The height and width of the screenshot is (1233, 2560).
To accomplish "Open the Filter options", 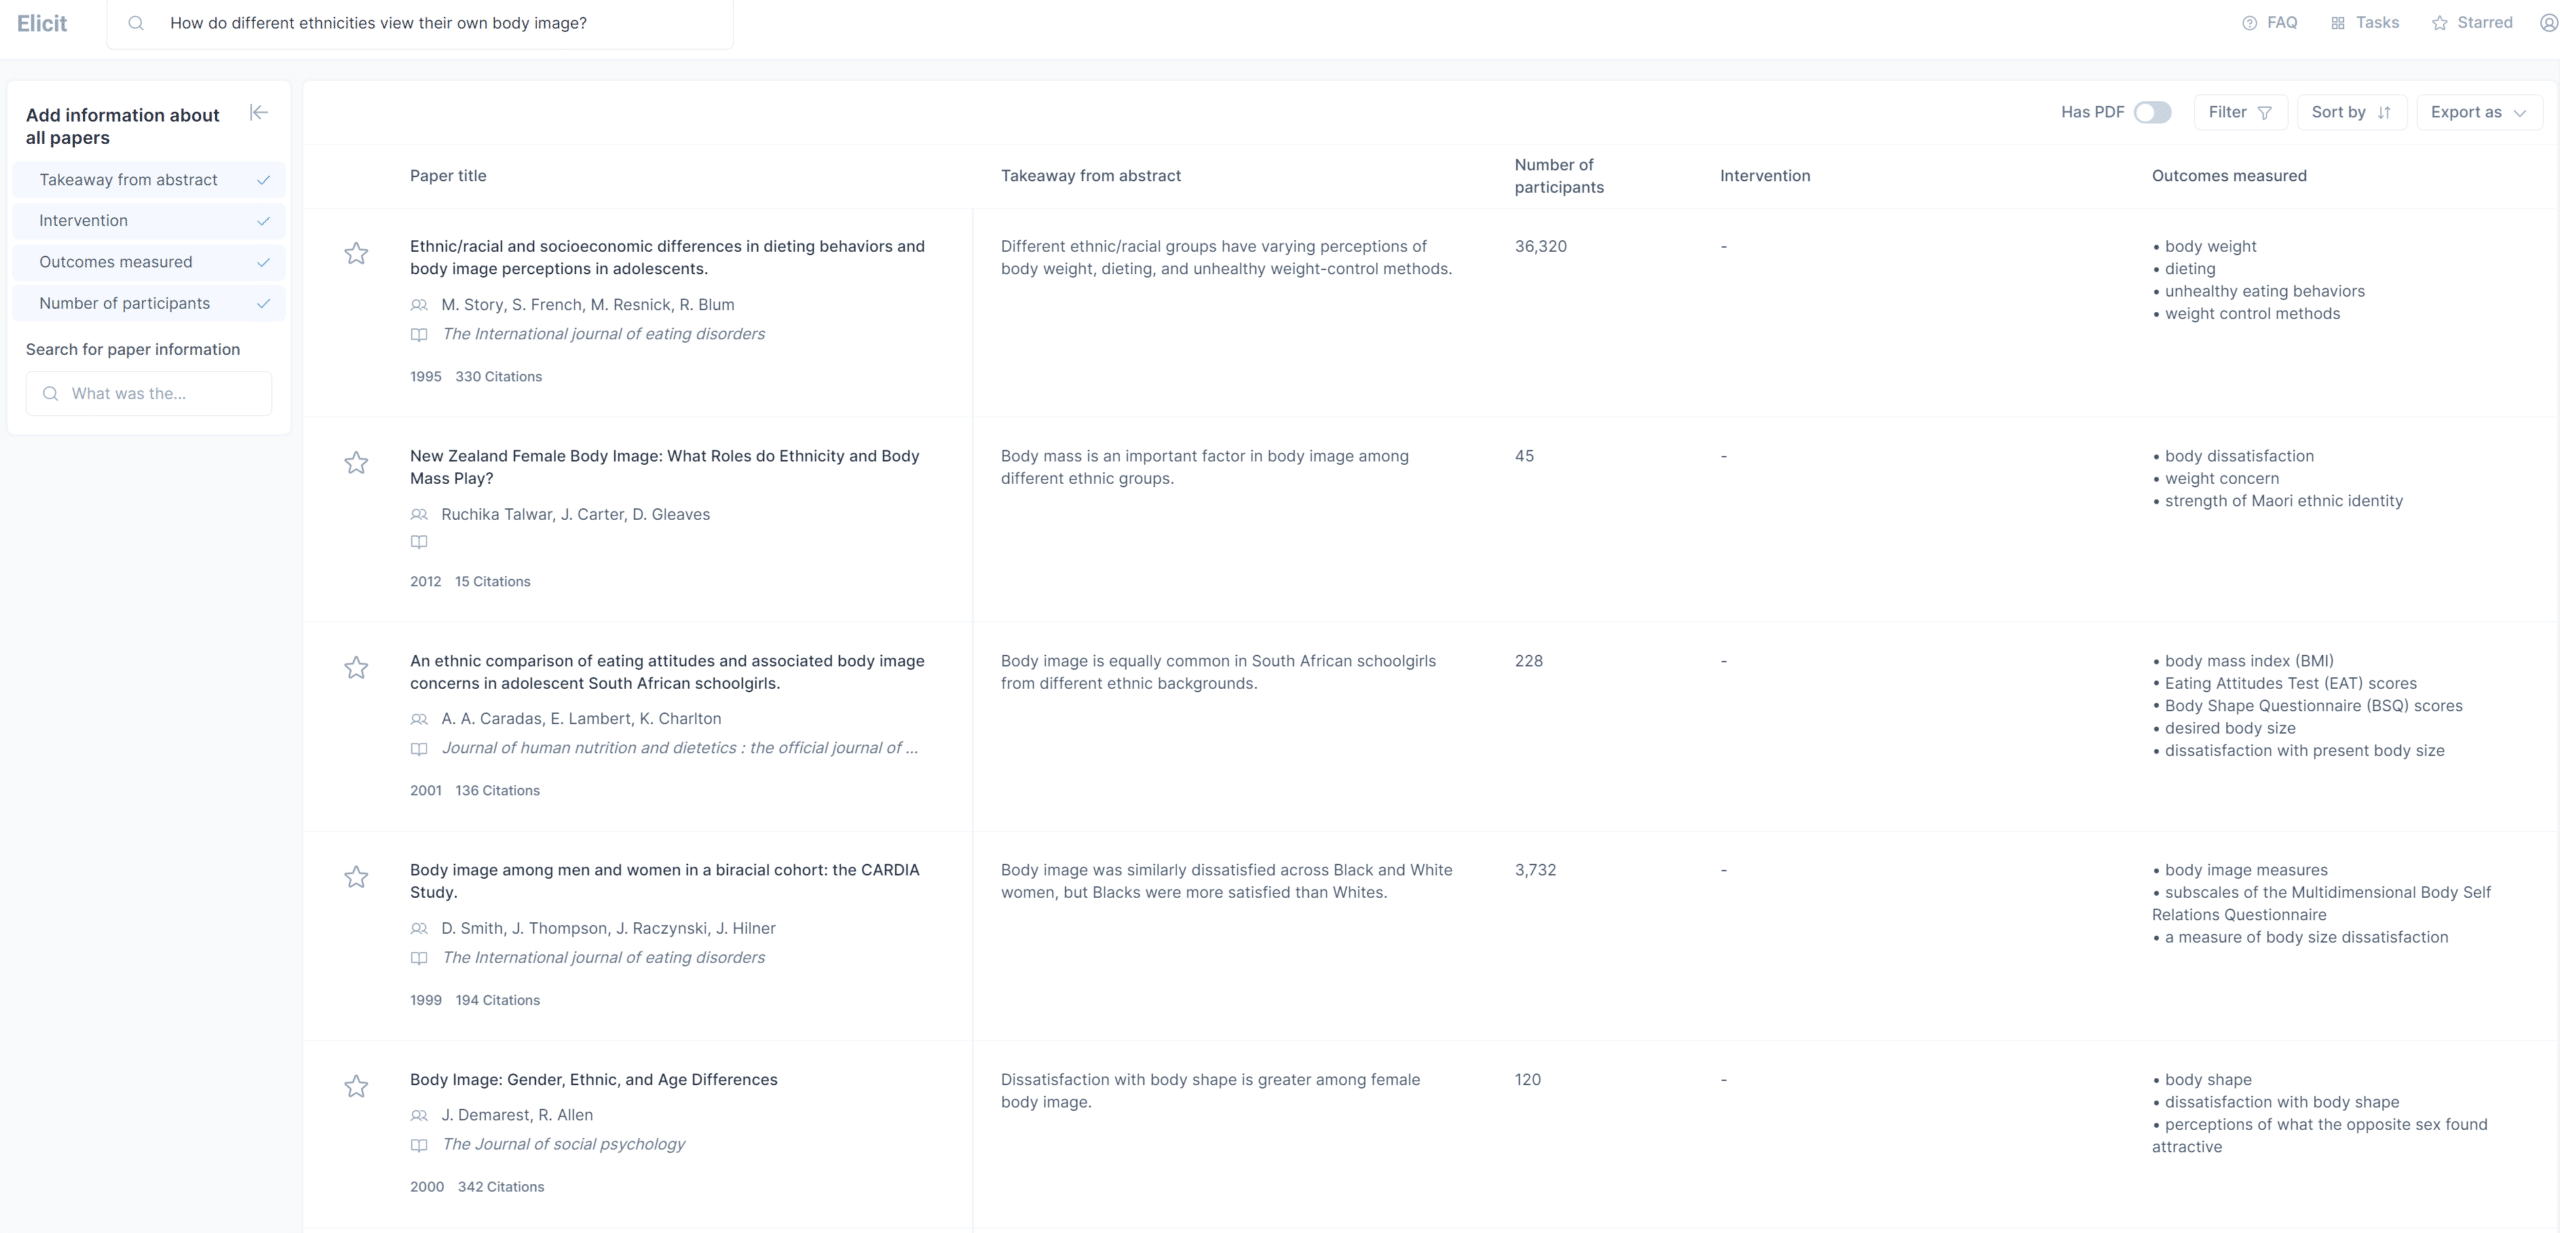I will [2239, 112].
